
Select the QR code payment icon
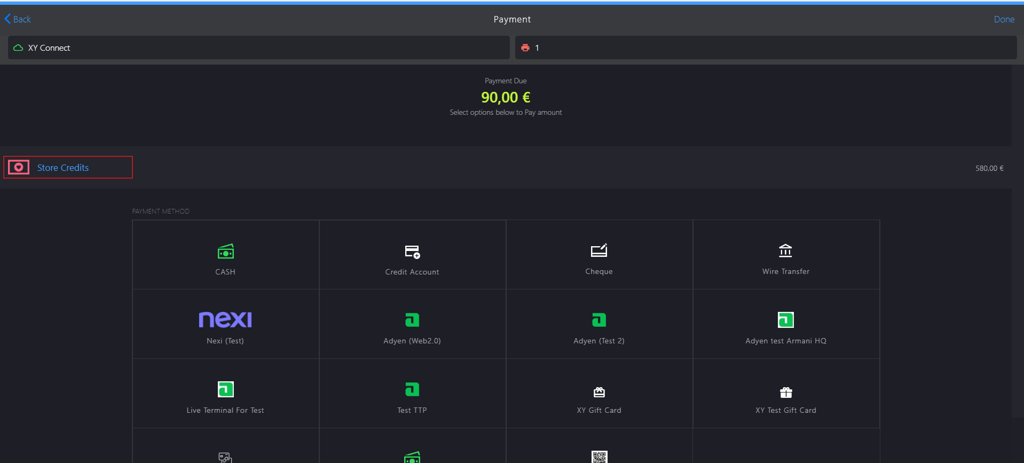coord(599,456)
